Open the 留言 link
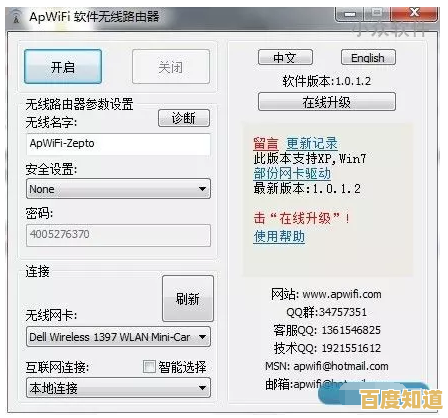Image resolution: width=448 pixels, height=418 pixels. point(265,144)
